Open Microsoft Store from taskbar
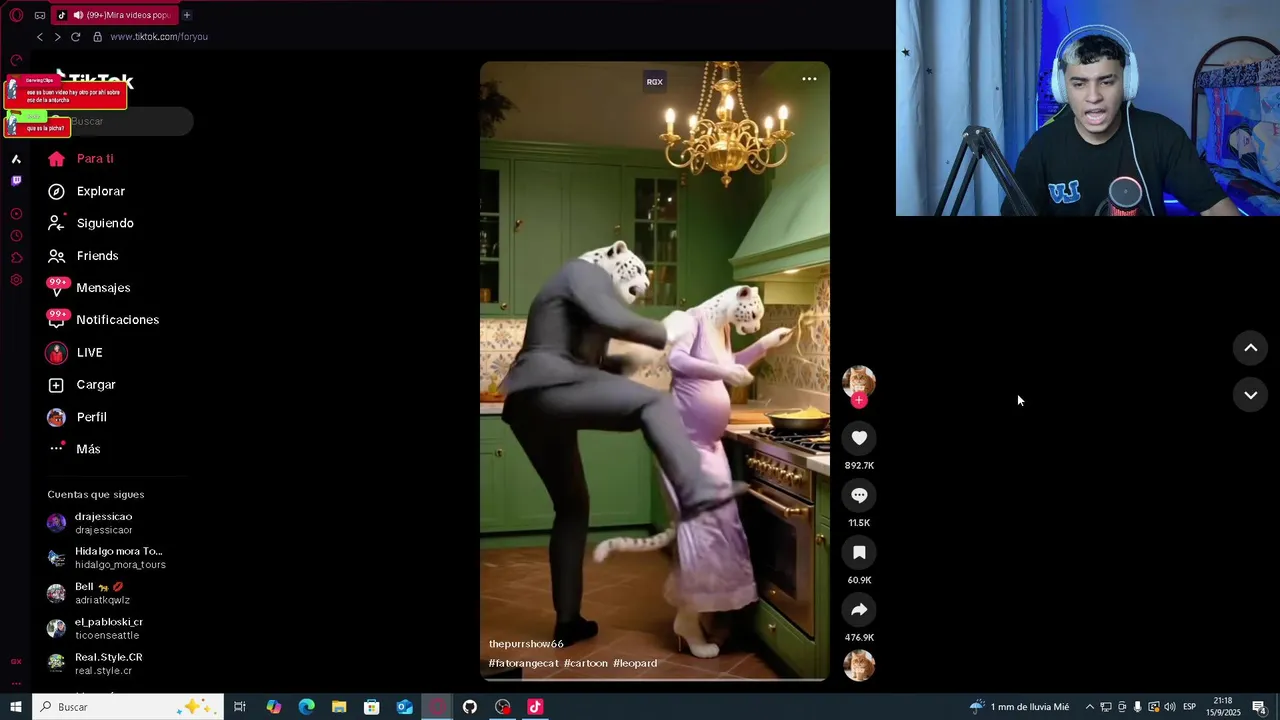Image resolution: width=1280 pixels, height=720 pixels. coord(372,707)
